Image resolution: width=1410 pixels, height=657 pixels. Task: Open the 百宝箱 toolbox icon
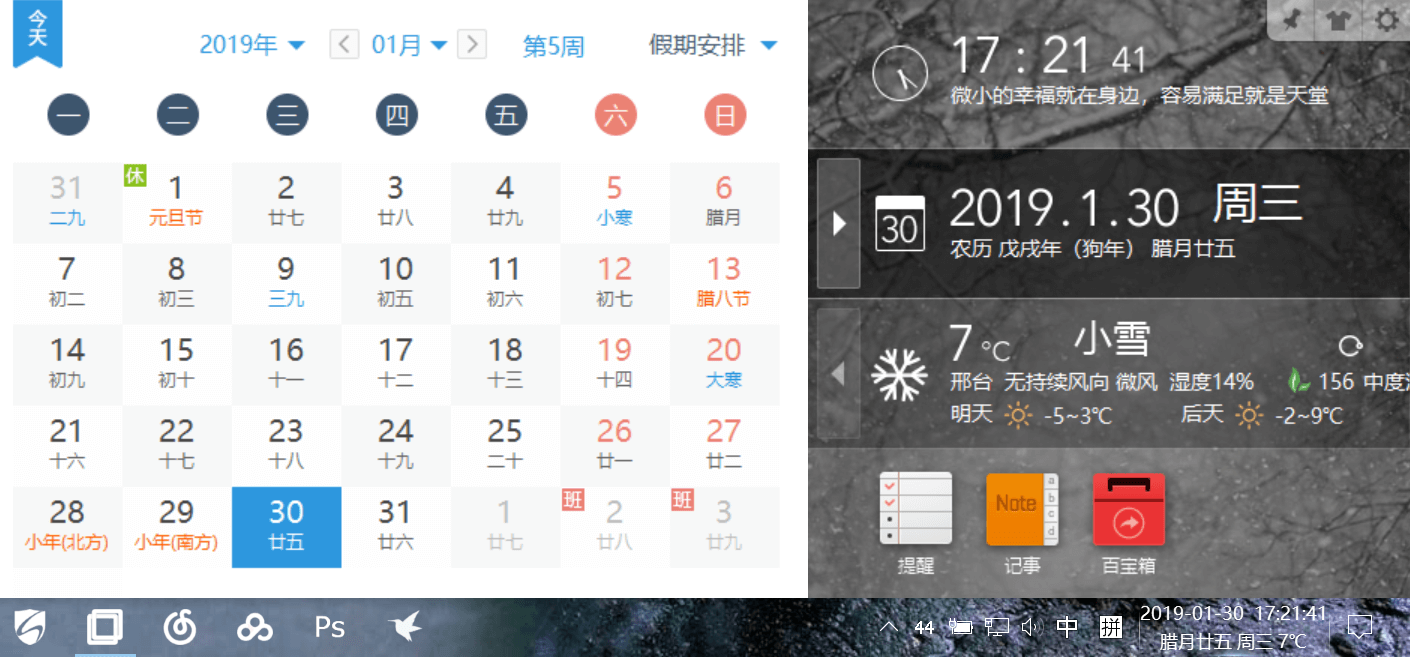coord(1128,509)
